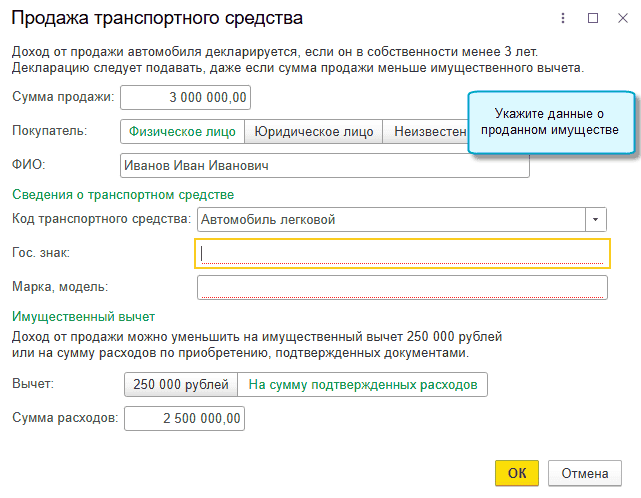Switch buyer type to Юридическое лицо
This screenshot has height=498, width=641.
coord(314,131)
